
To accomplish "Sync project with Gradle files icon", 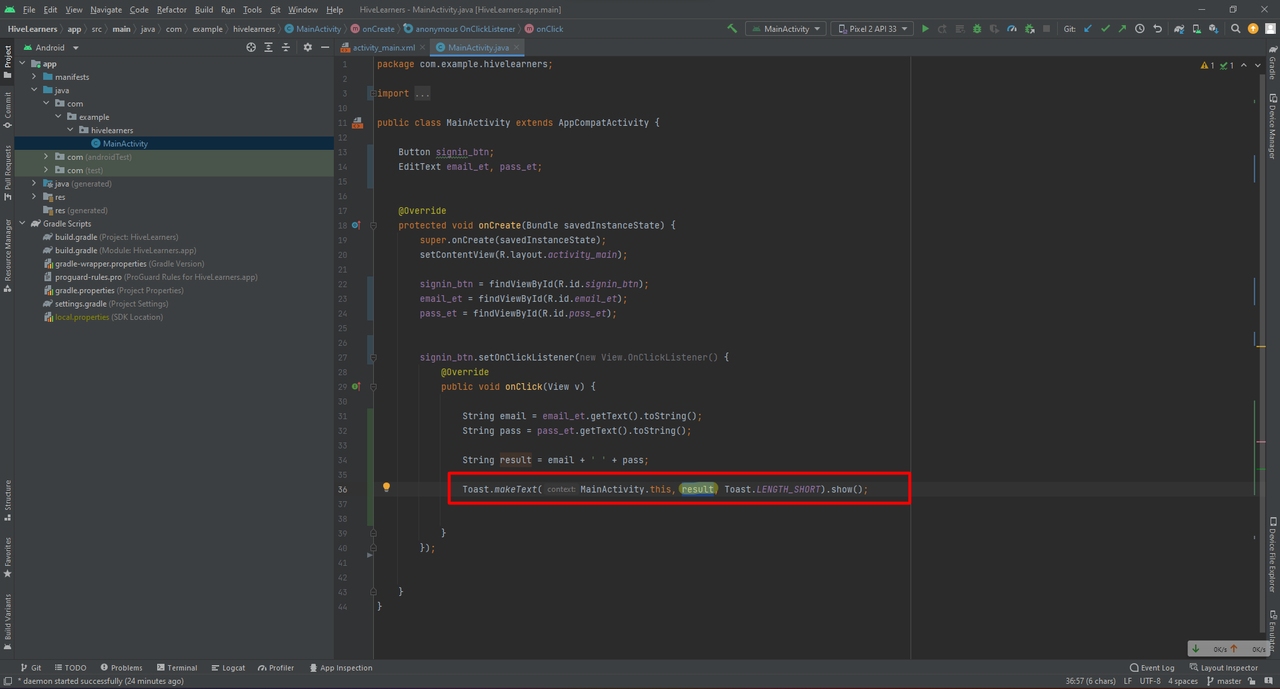I will pos(1180,29).
